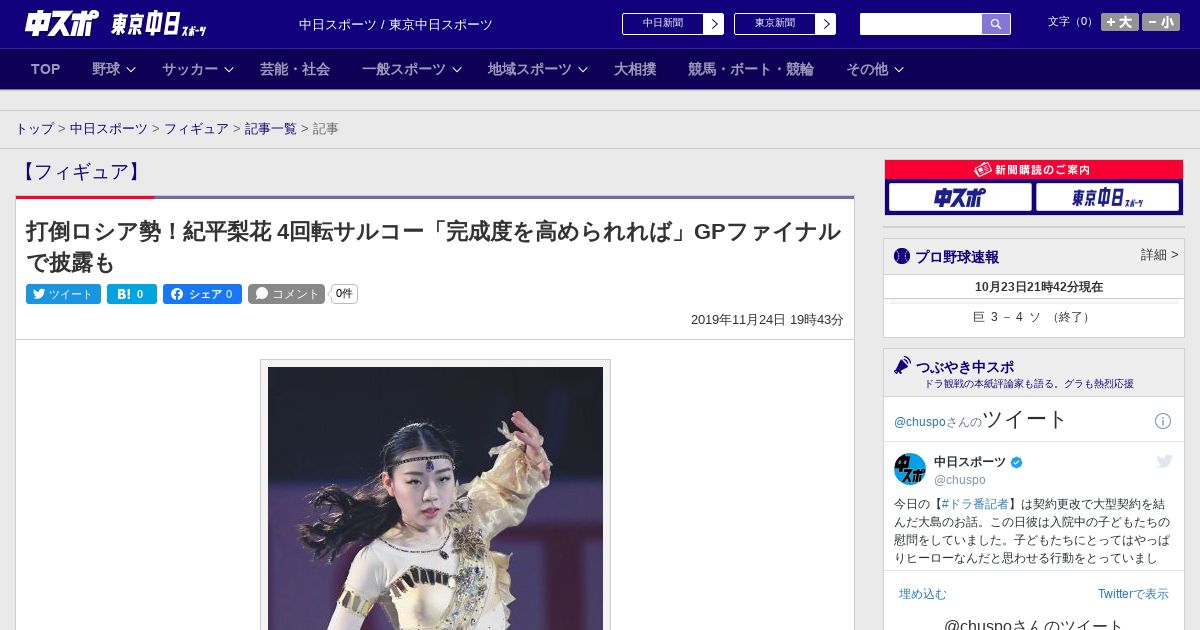This screenshot has width=1200, height=630.
Task: Expand the サッカー menu
Action: click(x=197, y=69)
